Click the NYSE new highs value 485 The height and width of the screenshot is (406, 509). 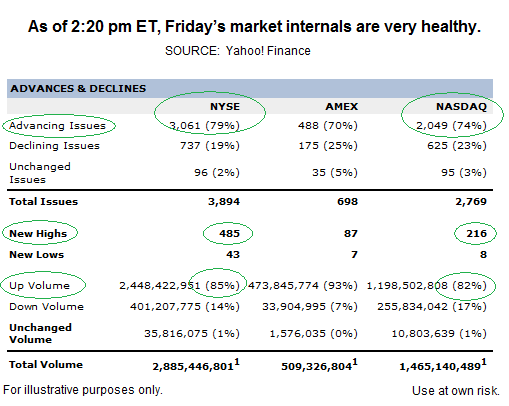(229, 233)
